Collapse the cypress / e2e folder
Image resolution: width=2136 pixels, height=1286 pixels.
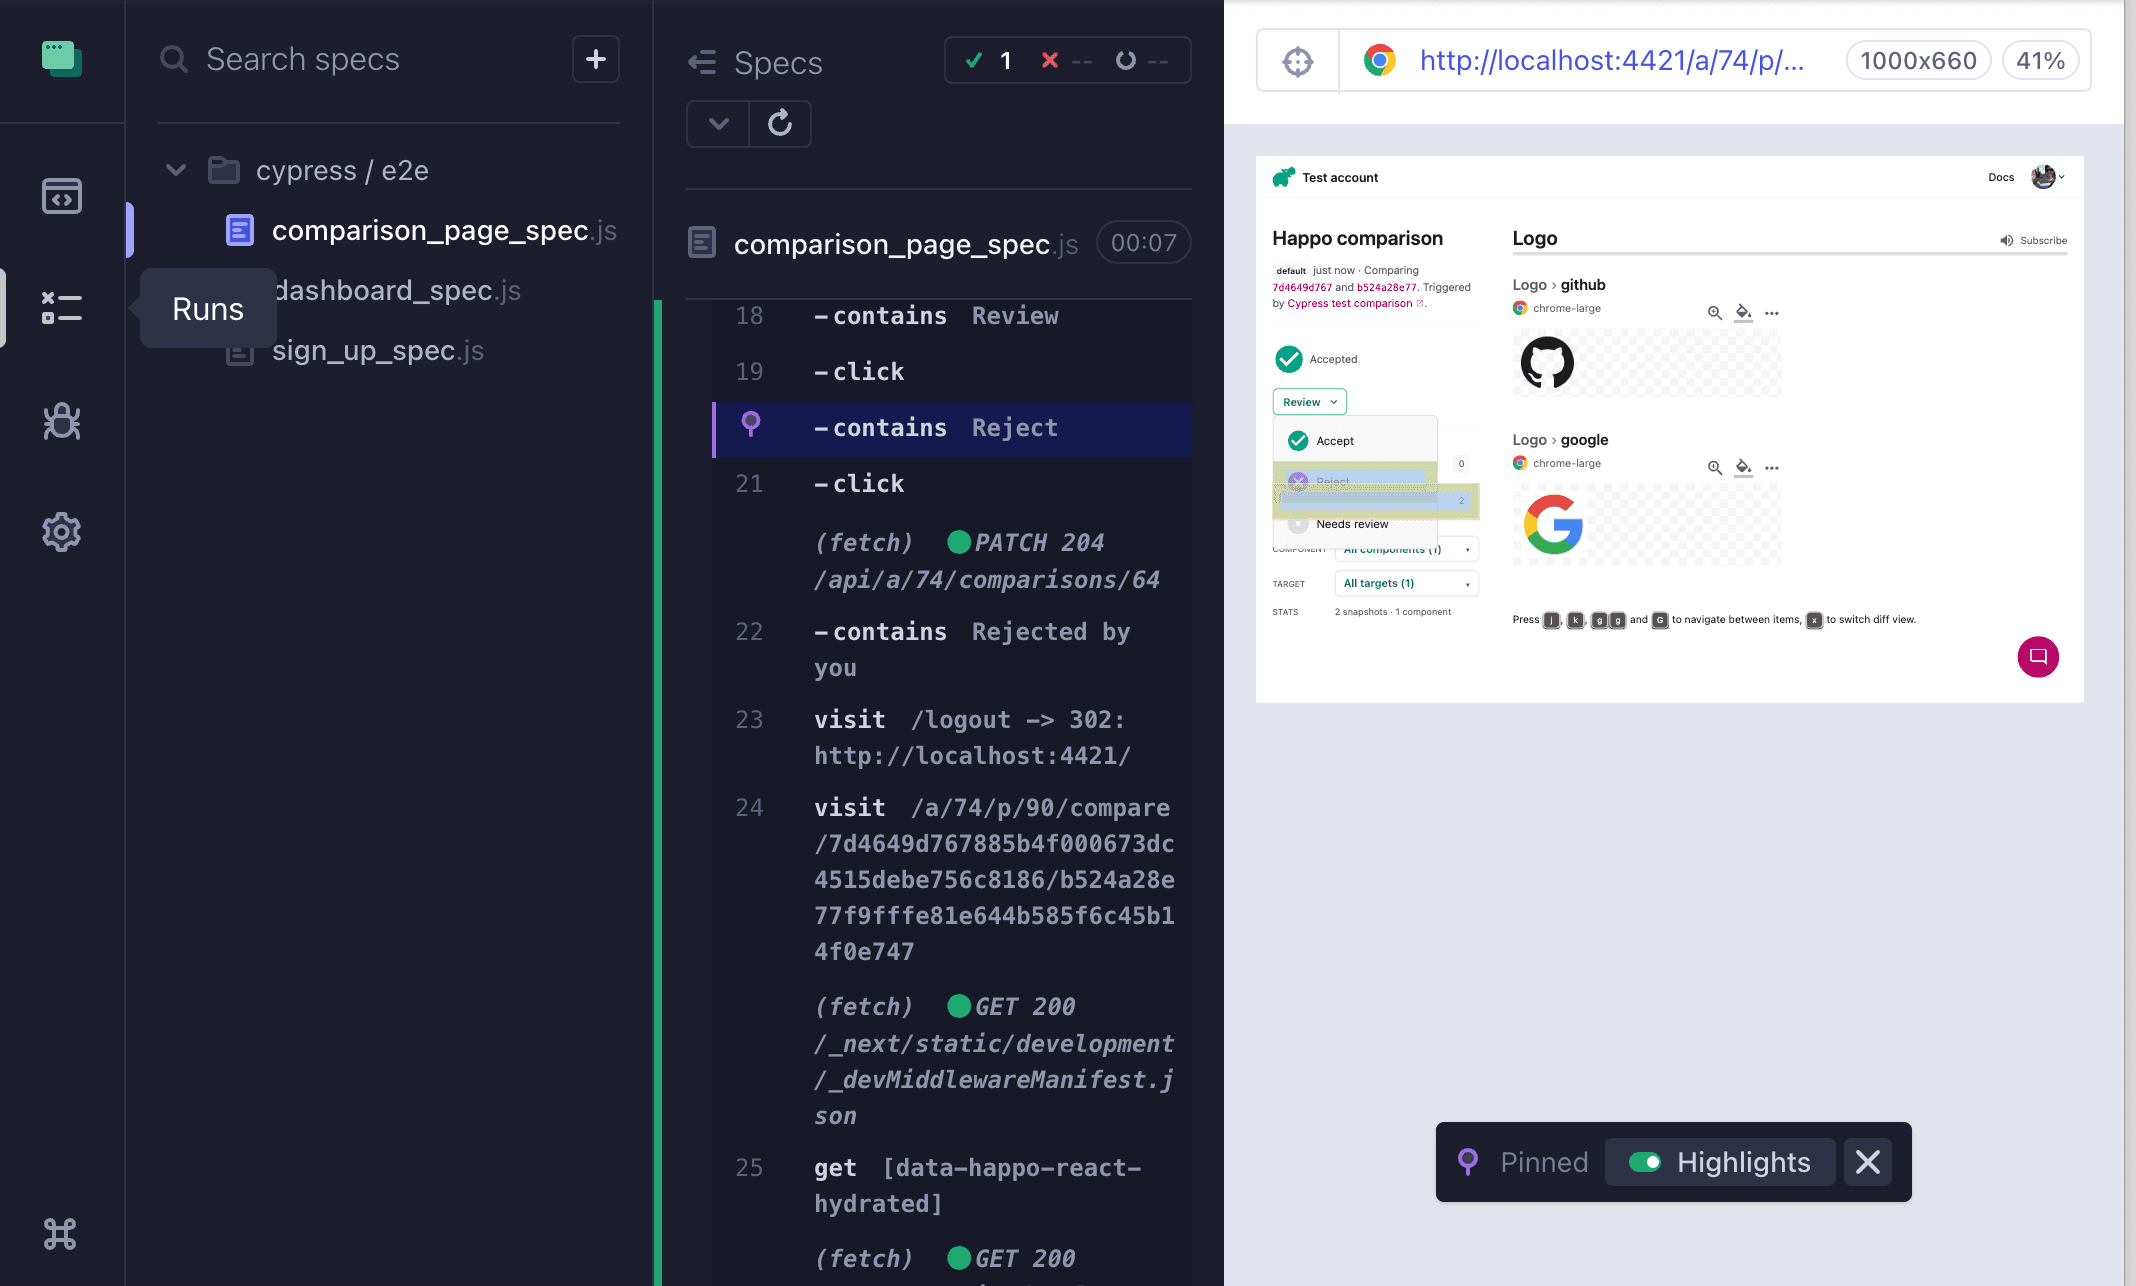pos(176,170)
